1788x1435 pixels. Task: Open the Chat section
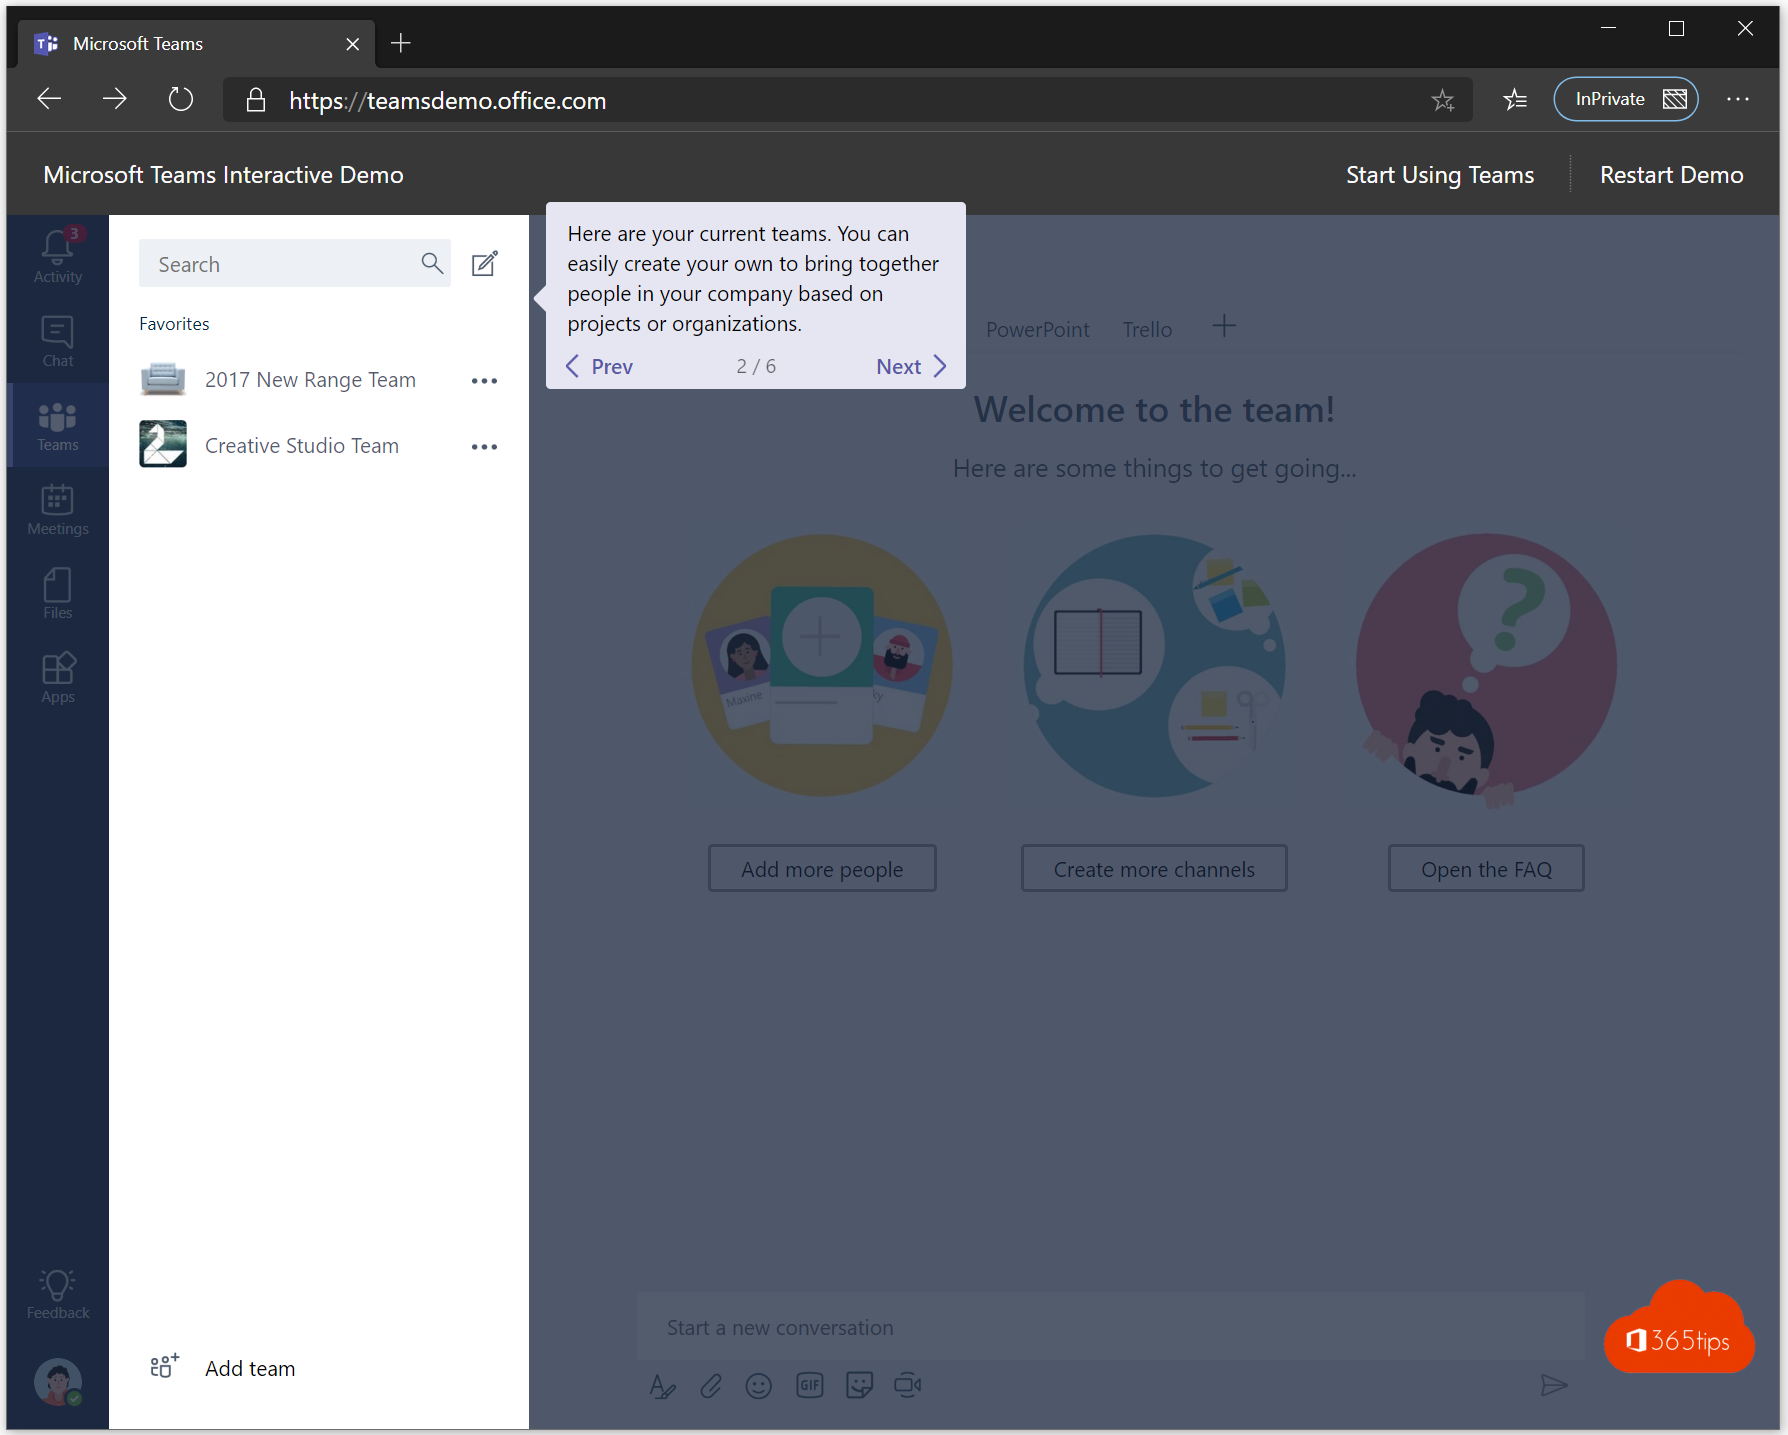(57, 341)
